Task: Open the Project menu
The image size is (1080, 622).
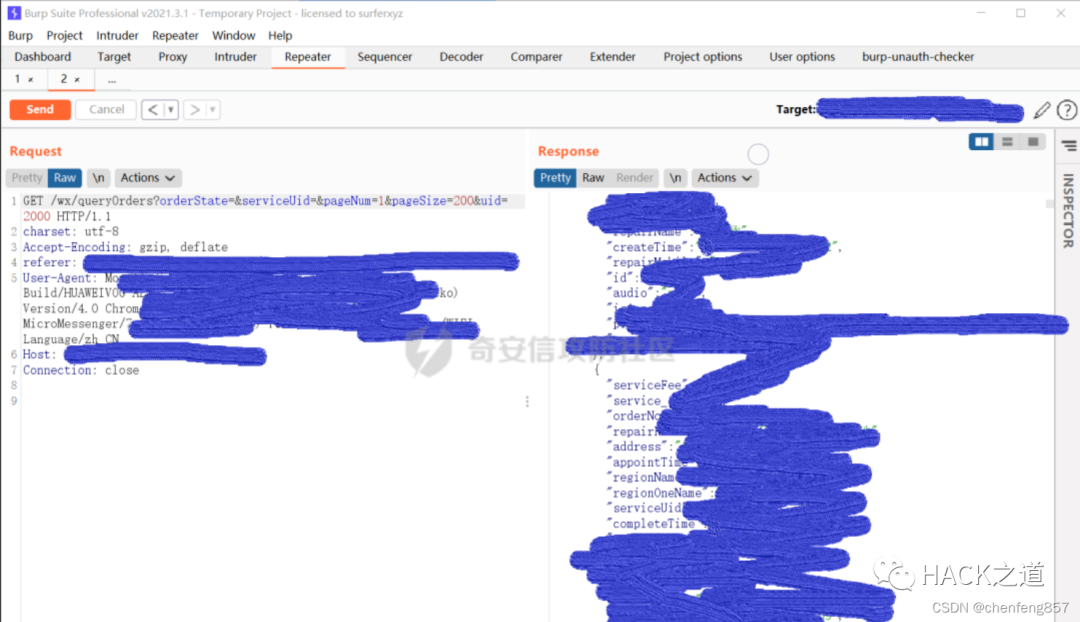Action: click(64, 36)
